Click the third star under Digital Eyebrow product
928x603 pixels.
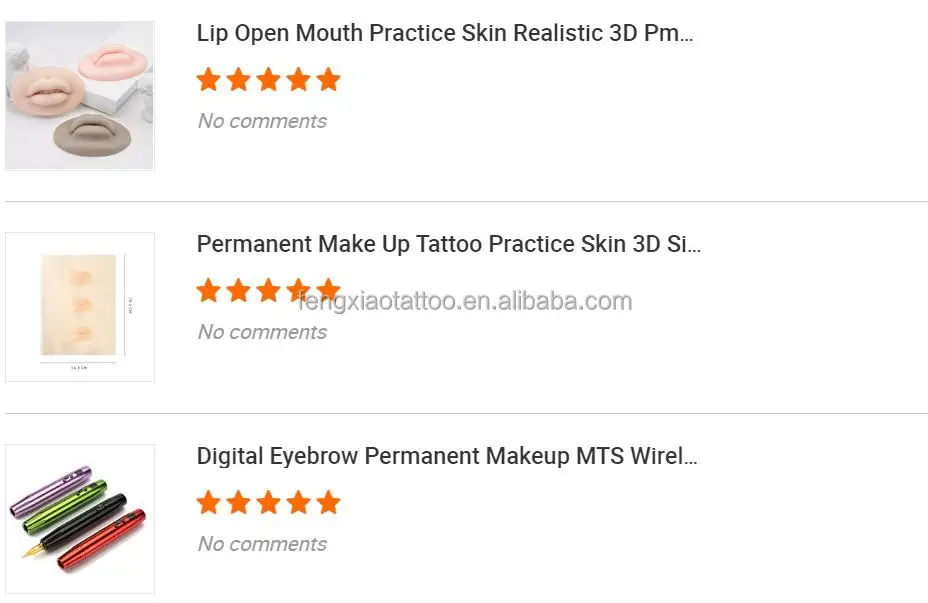click(x=268, y=503)
